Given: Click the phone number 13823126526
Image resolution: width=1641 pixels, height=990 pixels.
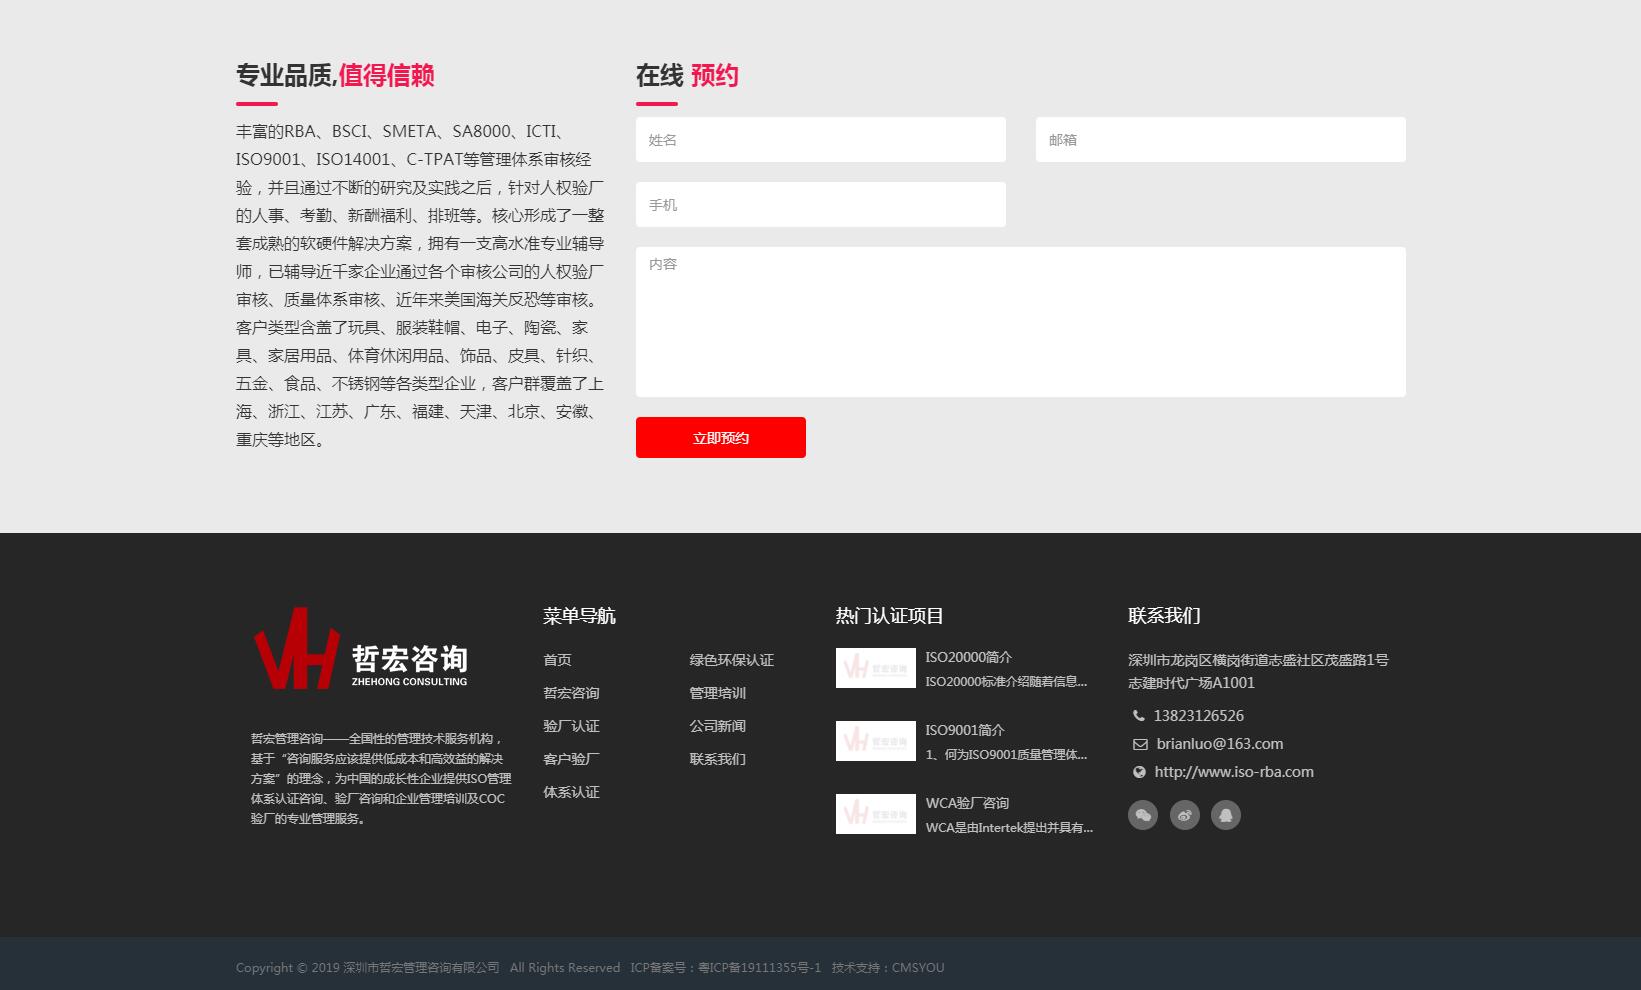Looking at the screenshot, I should (1198, 716).
